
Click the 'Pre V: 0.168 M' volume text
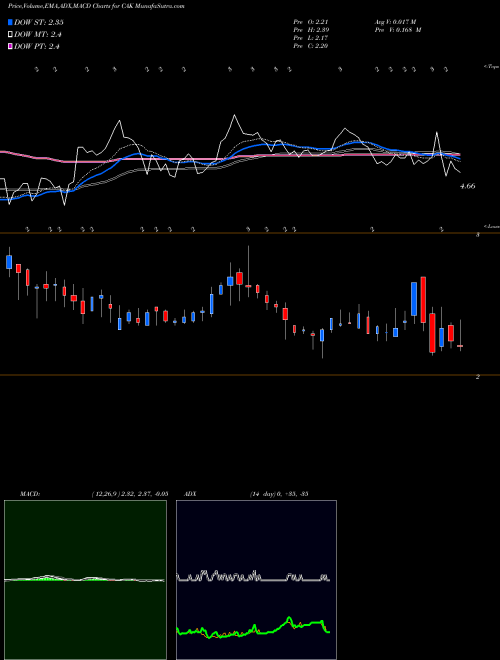[398, 30]
